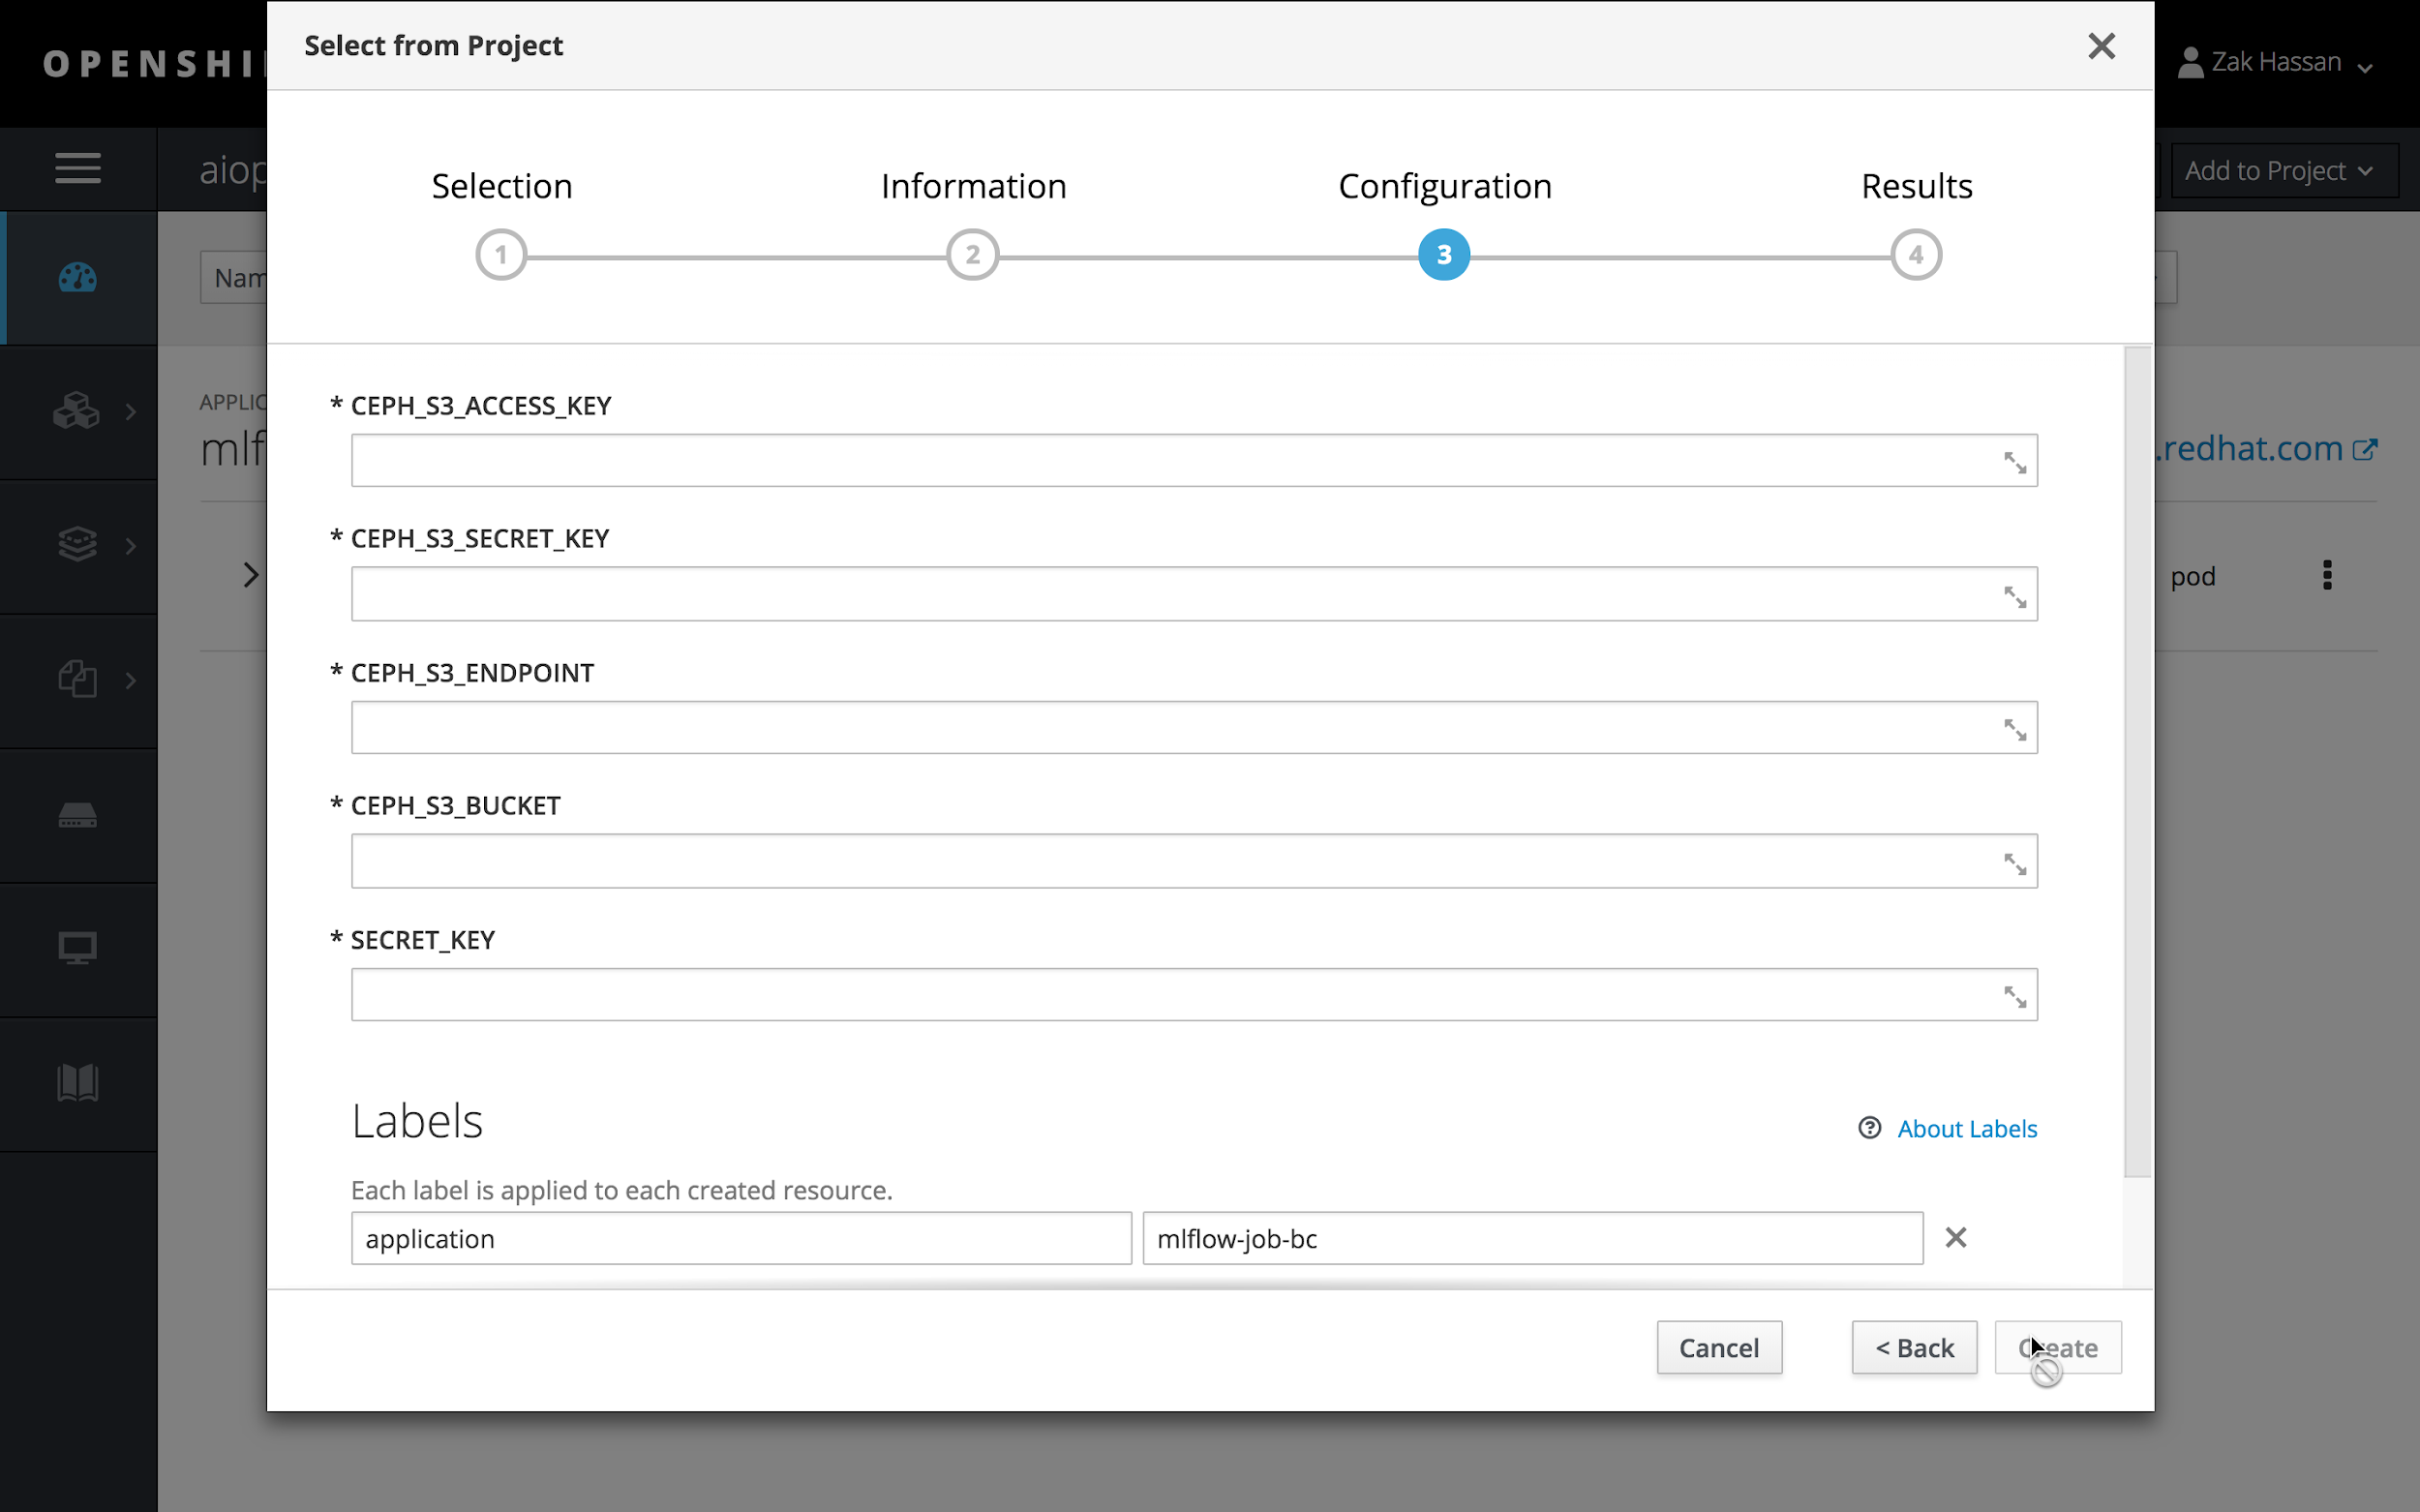Go to wizard step 2 Information
The height and width of the screenshot is (1512, 2420).
point(972,255)
